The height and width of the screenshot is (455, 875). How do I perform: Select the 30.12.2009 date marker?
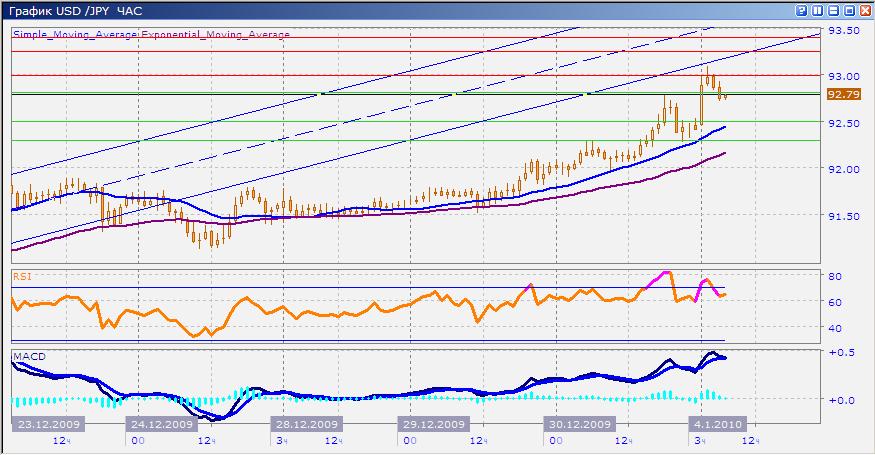pos(580,424)
